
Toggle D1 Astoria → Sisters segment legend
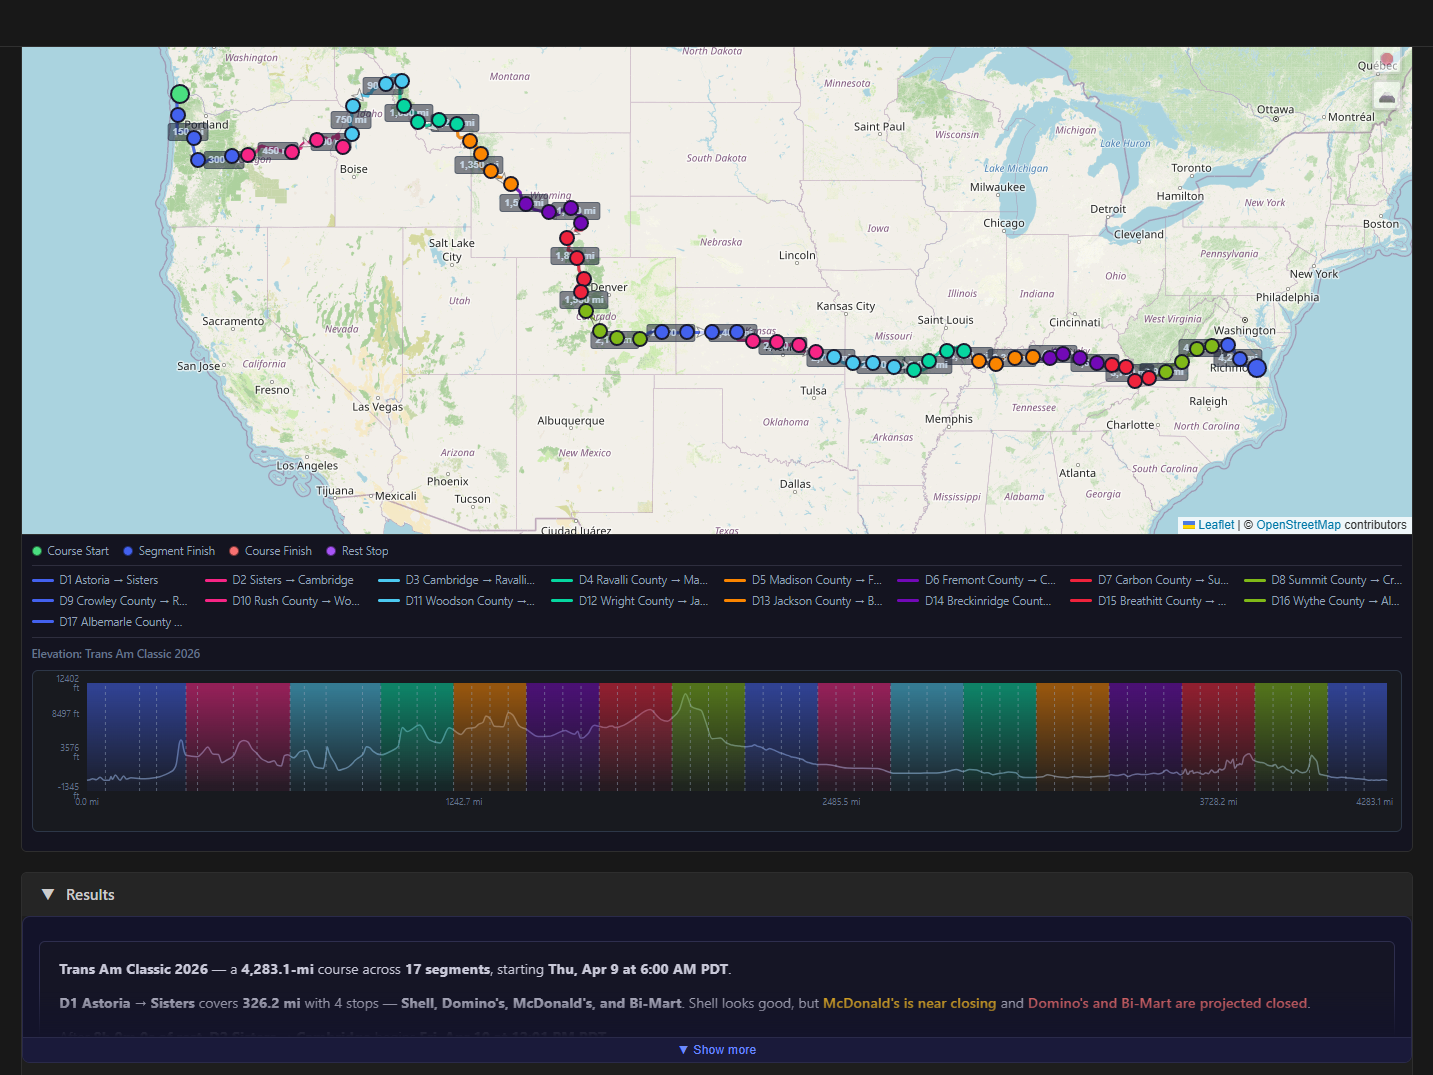coord(96,580)
